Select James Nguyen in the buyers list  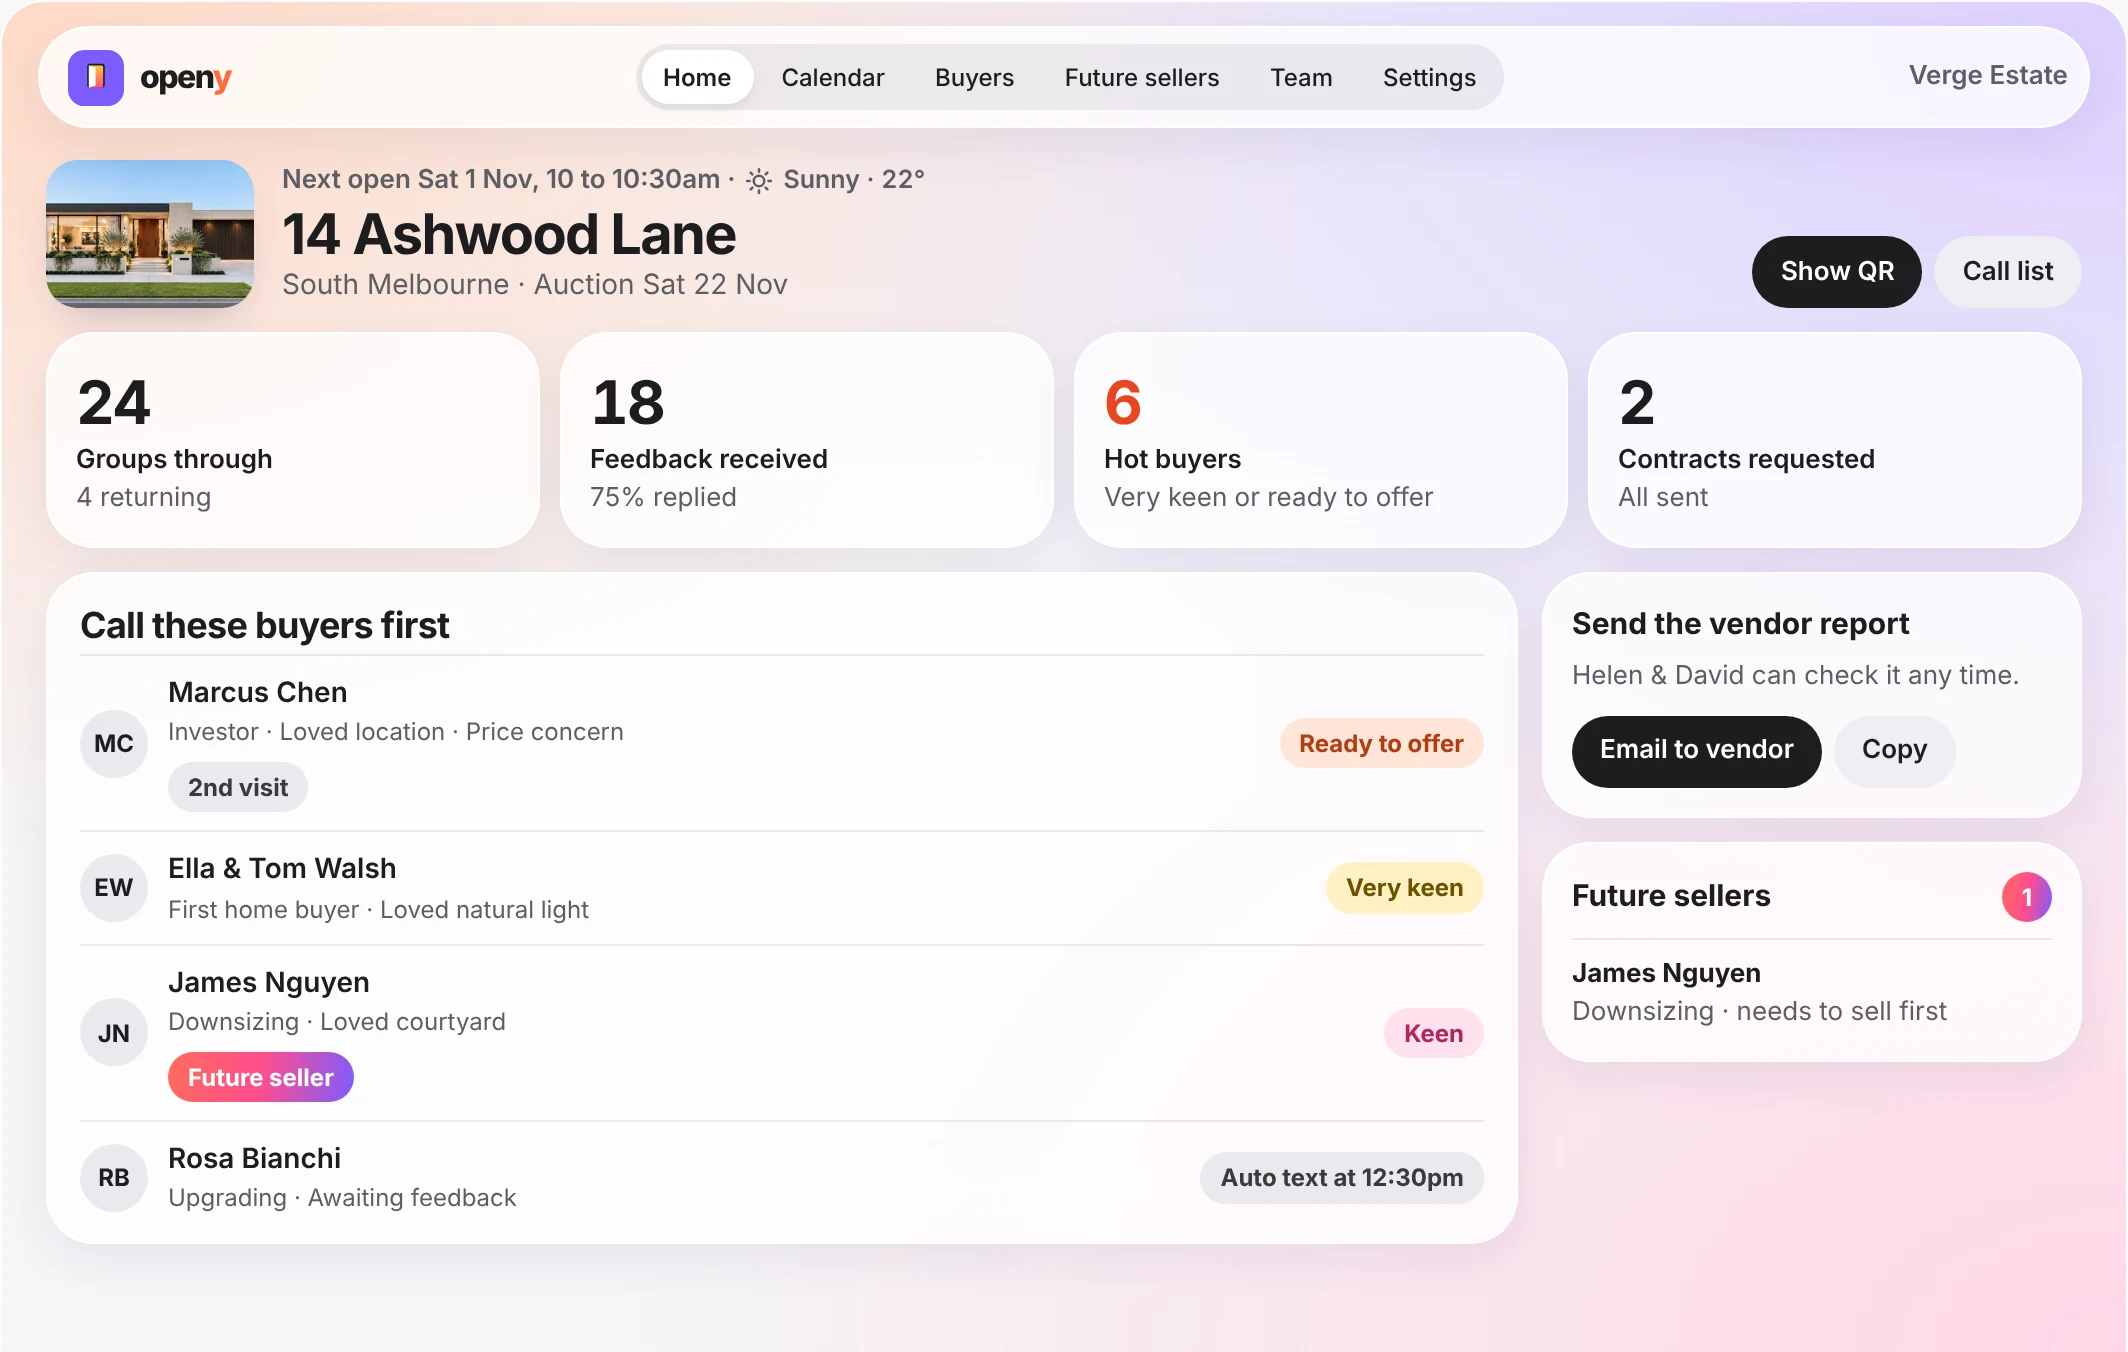pos(269,982)
